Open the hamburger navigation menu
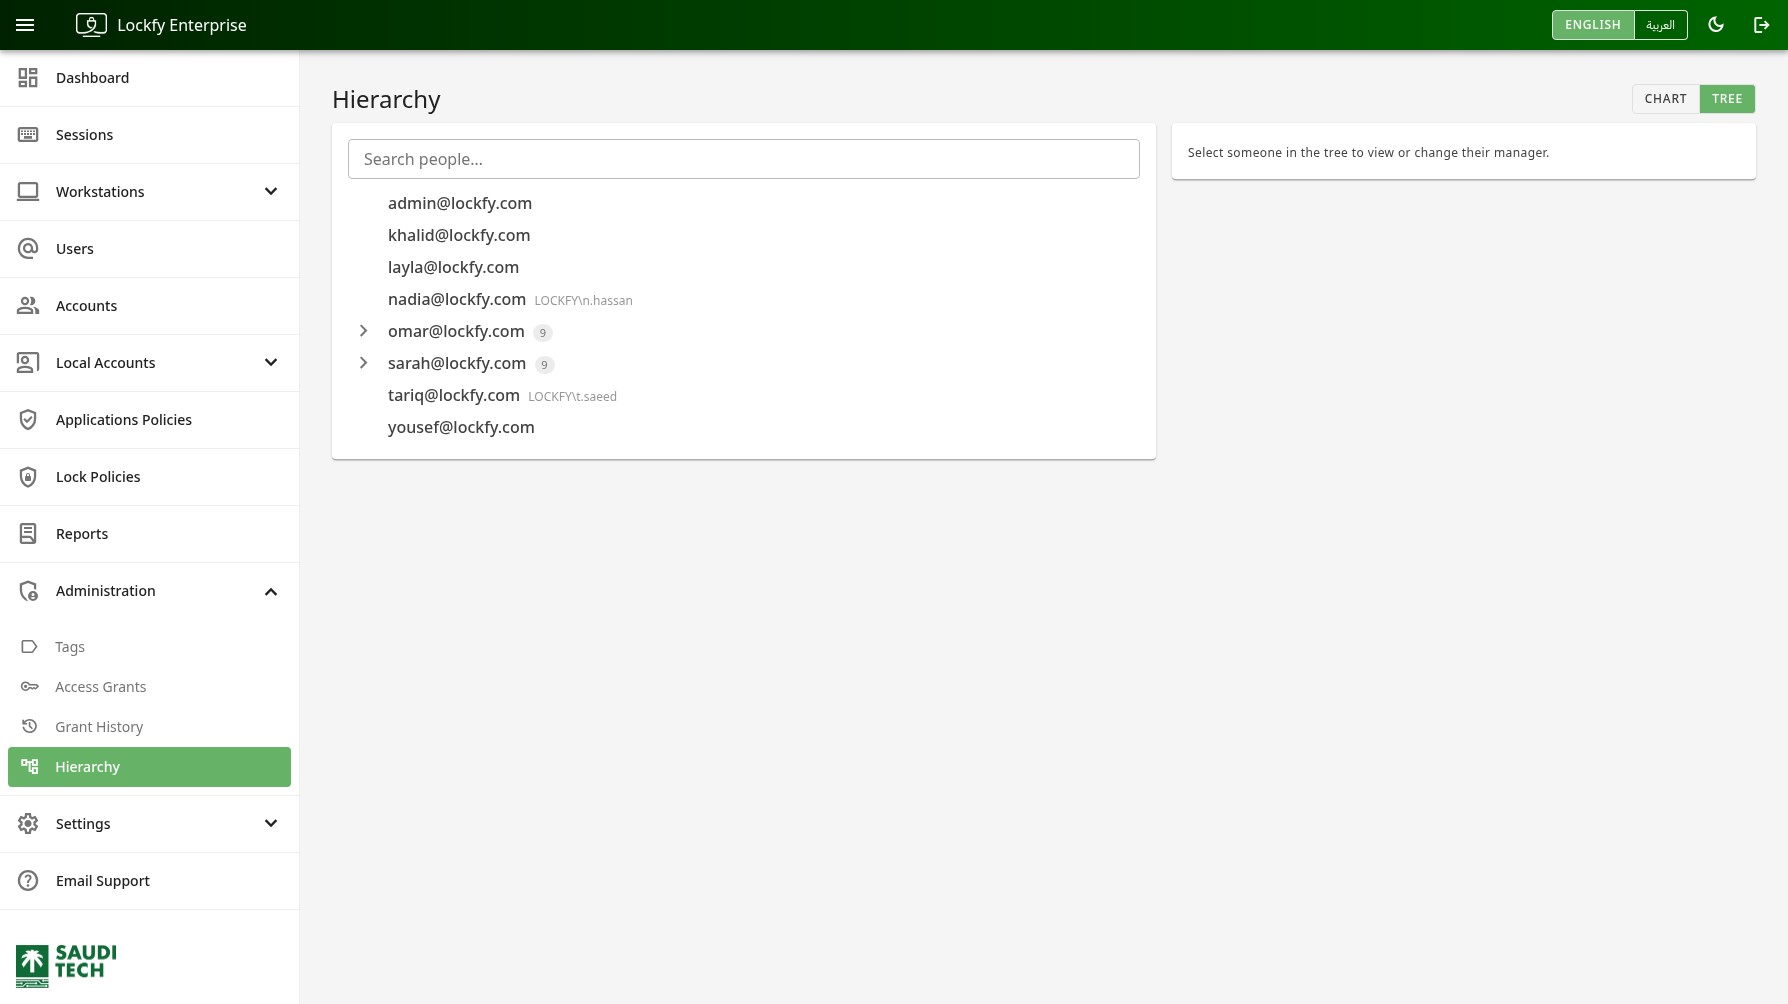The width and height of the screenshot is (1788, 1004). [25, 25]
